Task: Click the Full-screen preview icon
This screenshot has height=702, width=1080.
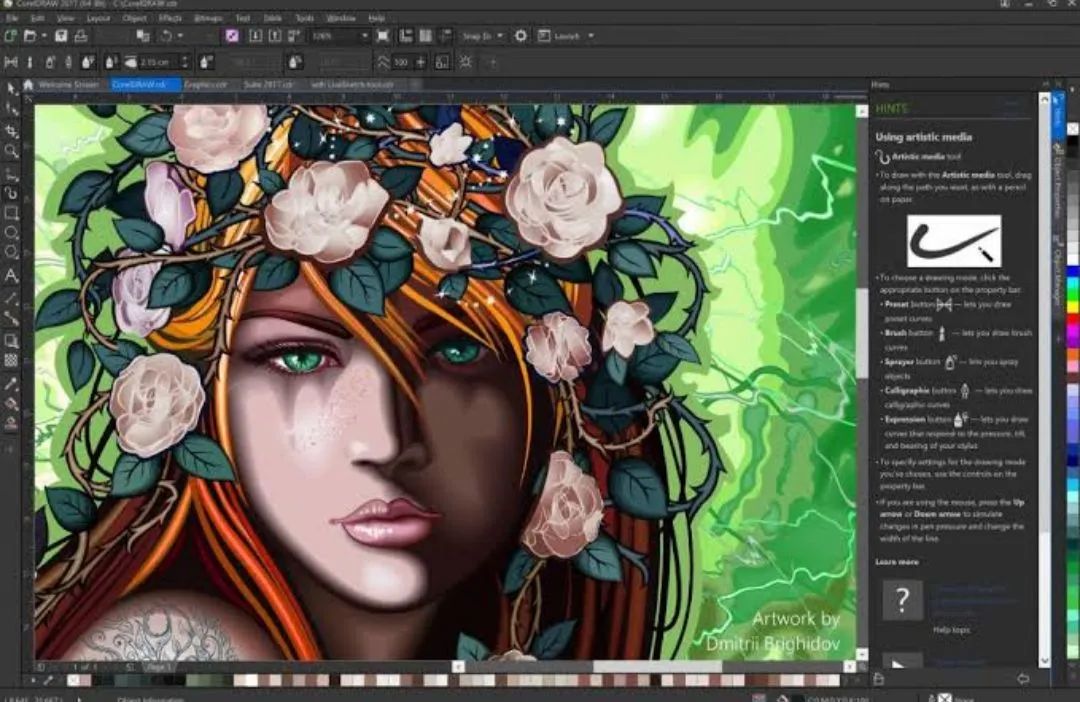Action: pos(383,36)
